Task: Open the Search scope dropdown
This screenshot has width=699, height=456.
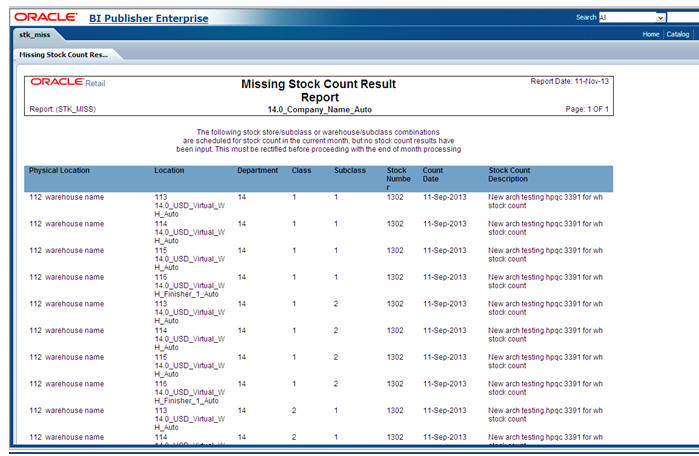Action: 632,17
